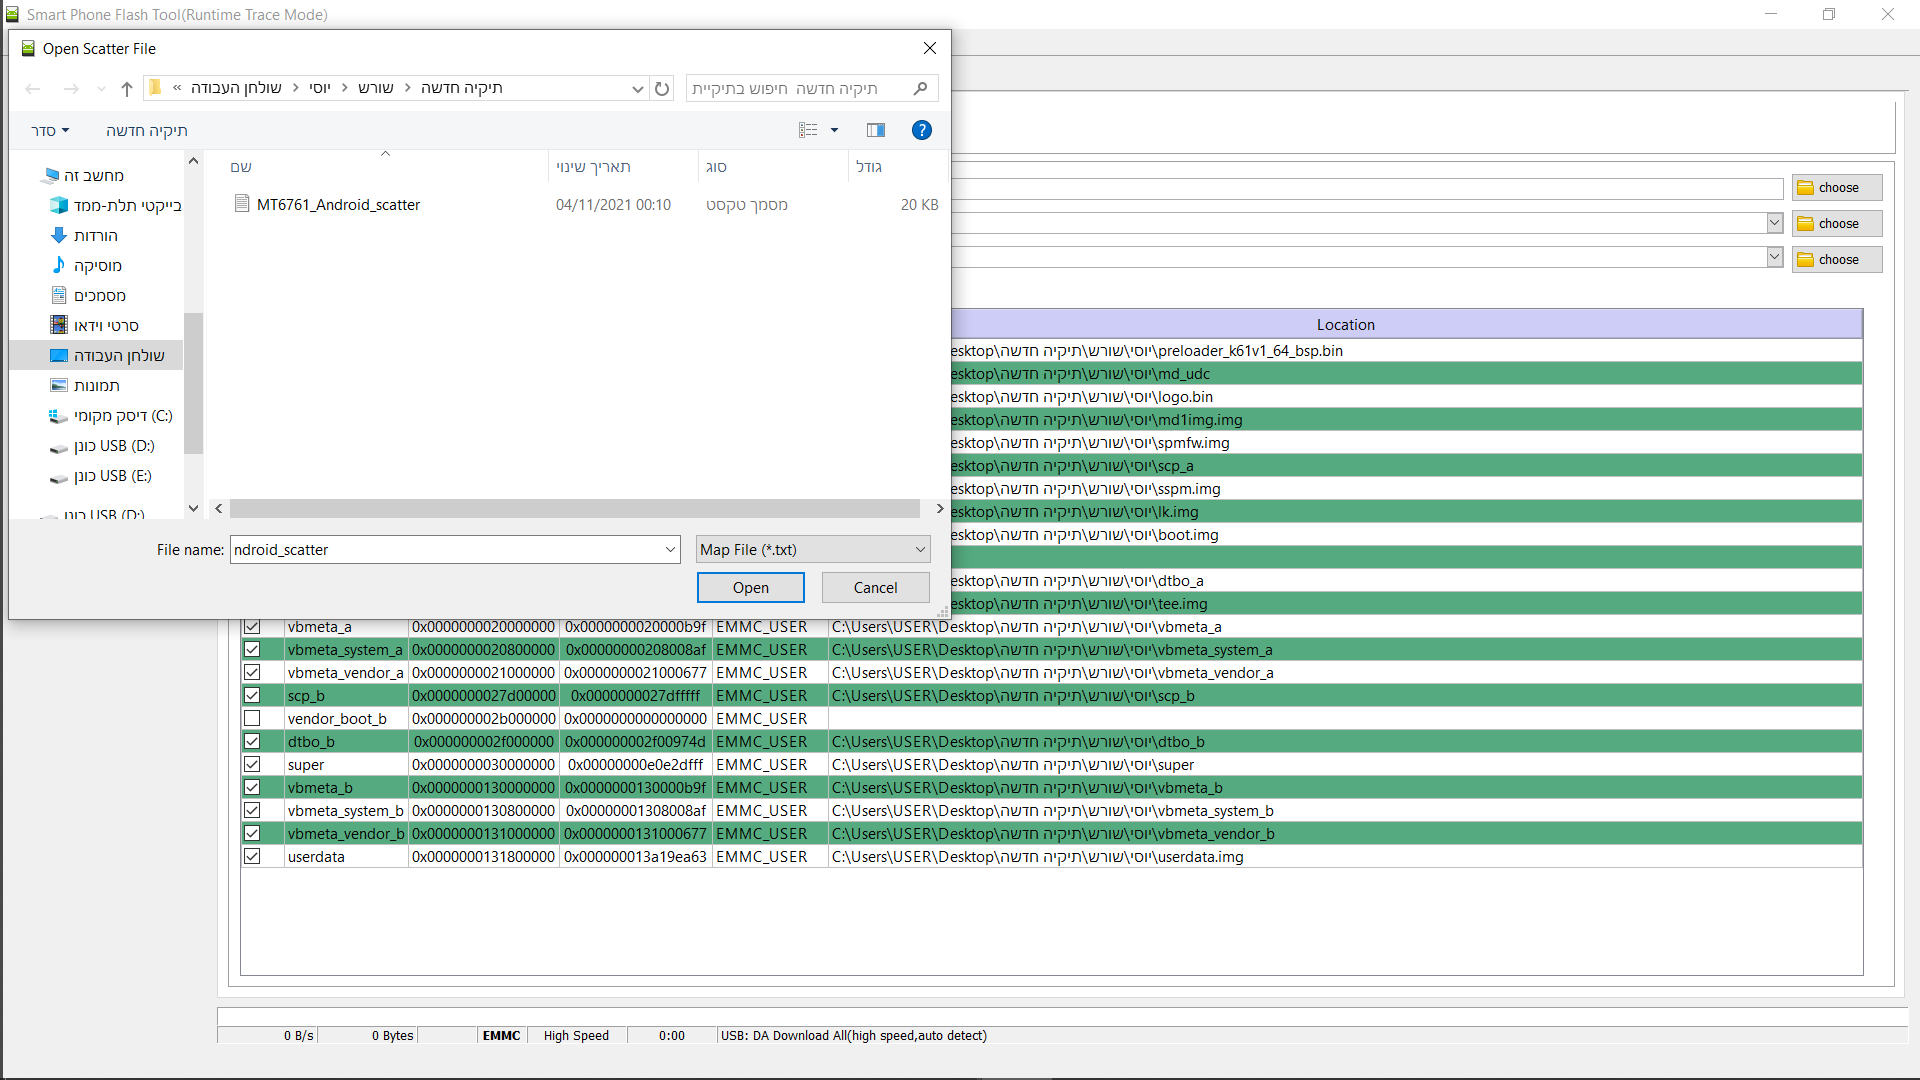
Task: Change the view layout icon
Action: (x=808, y=130)
